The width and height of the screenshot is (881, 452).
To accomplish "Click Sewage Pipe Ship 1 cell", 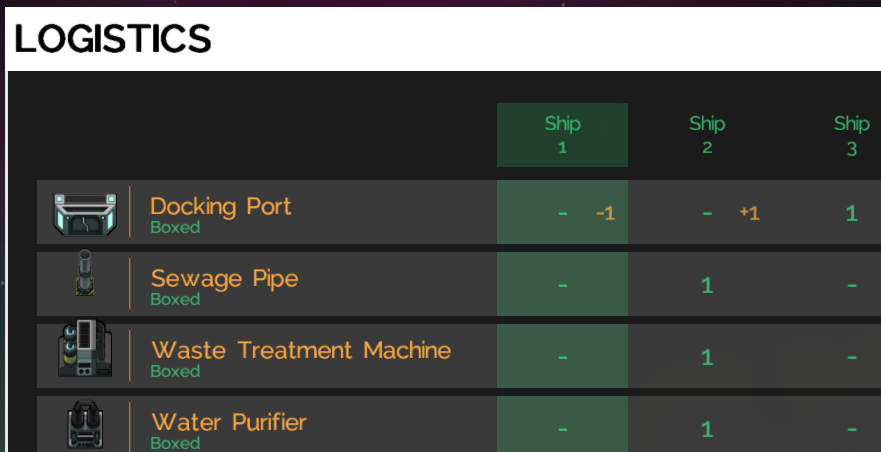I will [562, 285].
